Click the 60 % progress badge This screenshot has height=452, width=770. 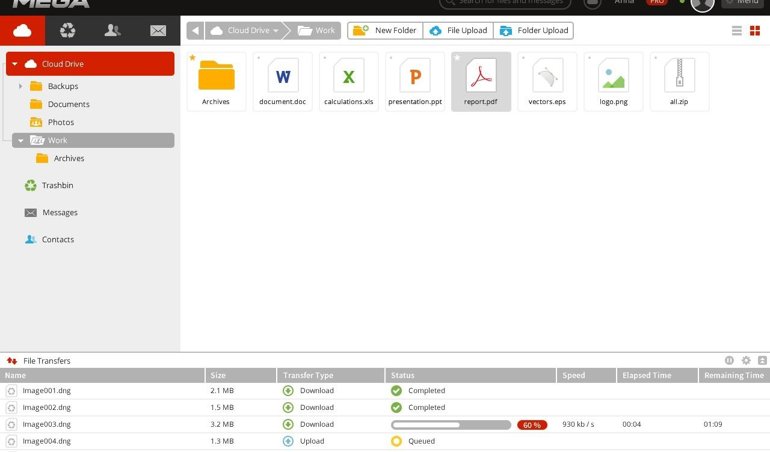coord(532,425)
